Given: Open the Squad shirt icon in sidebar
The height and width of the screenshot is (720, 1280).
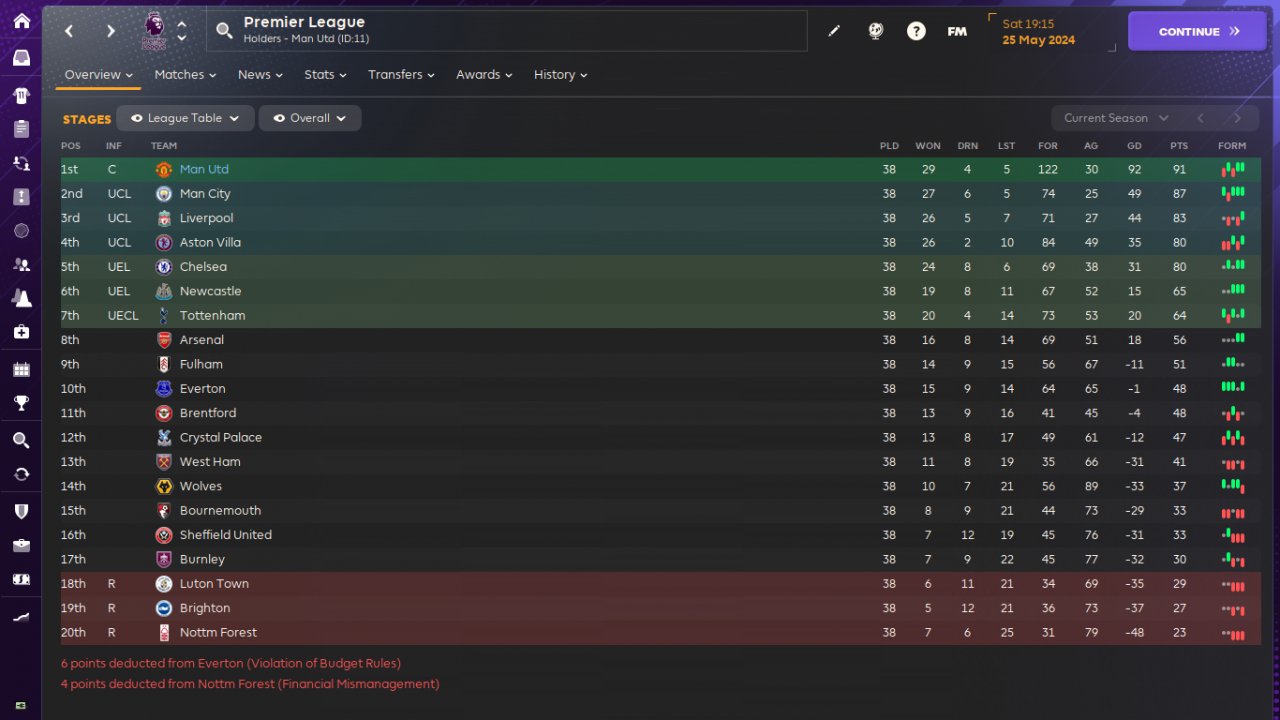Looking at the screenshot, I should [21, 96].
